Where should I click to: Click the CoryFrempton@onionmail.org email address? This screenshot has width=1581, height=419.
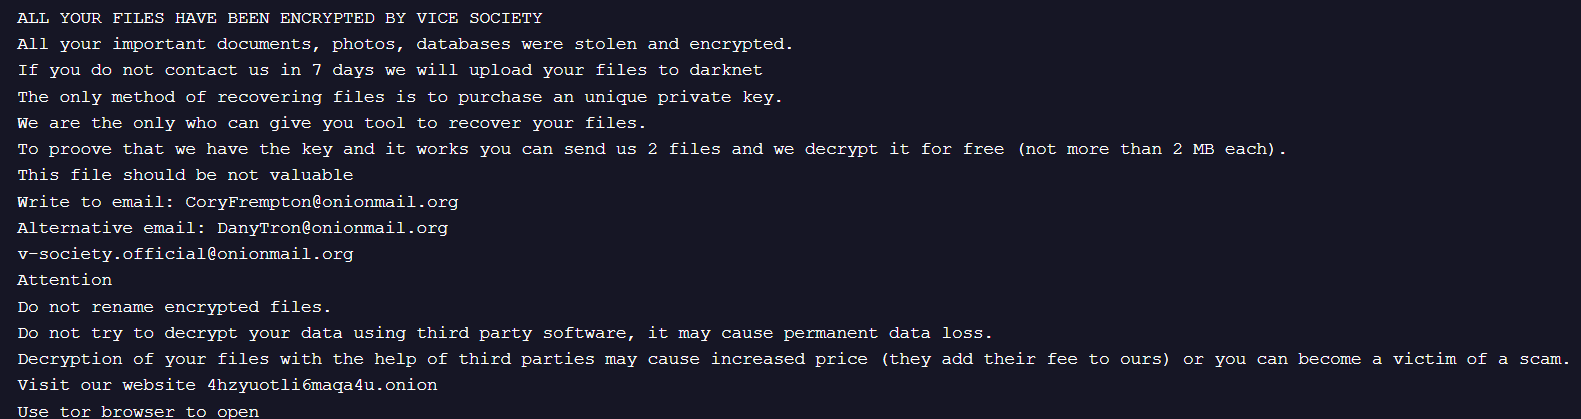[x=321, y=202]
